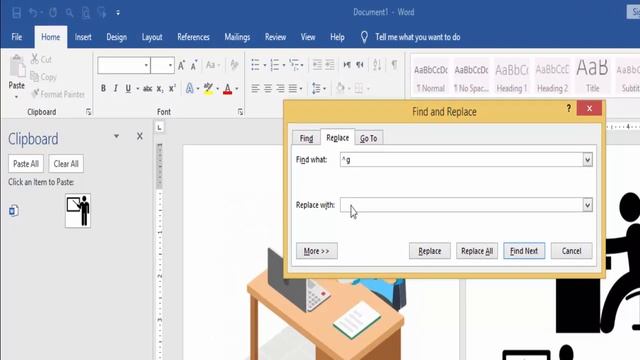Click the More >> button
The height and width of the screenshot is (360, 640).
pyautogui.click(x=317, y=251)
